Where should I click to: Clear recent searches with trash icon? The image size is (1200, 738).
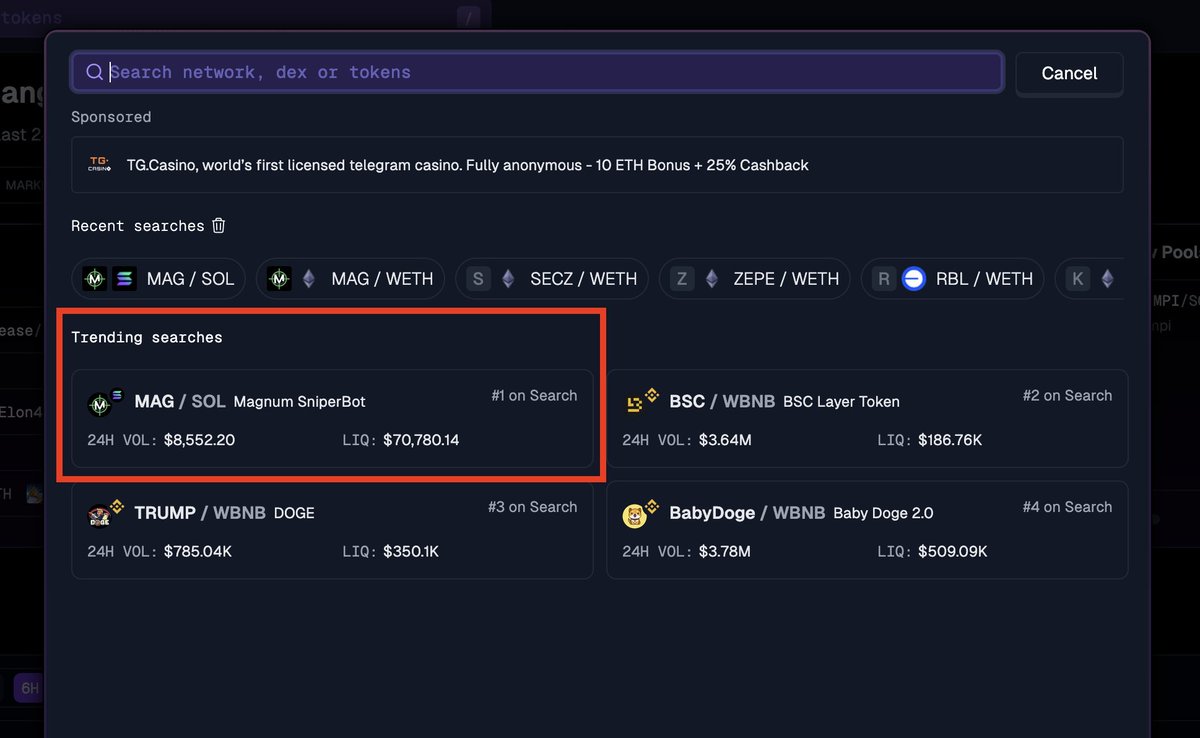pos(219,226)
